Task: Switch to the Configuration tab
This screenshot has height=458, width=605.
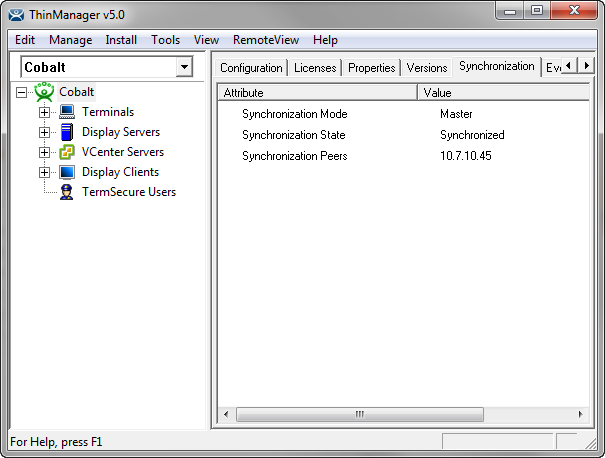Action: (x=251, y=68)
